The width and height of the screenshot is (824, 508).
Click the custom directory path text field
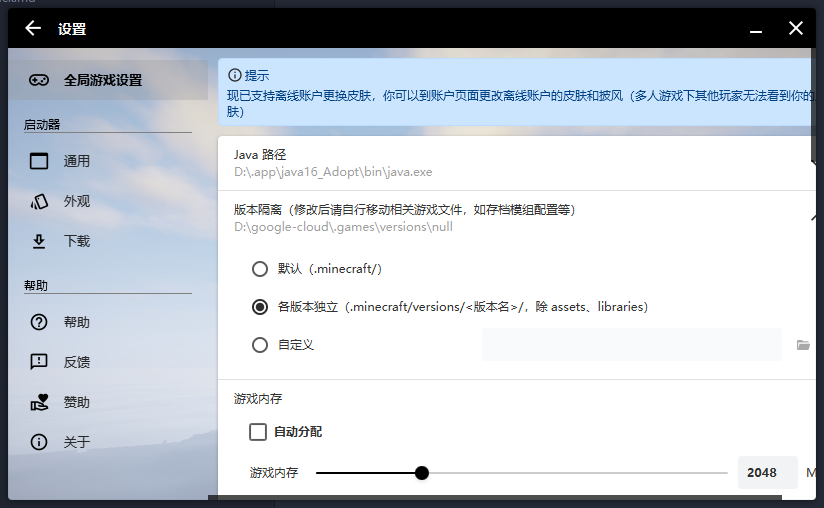631,345
